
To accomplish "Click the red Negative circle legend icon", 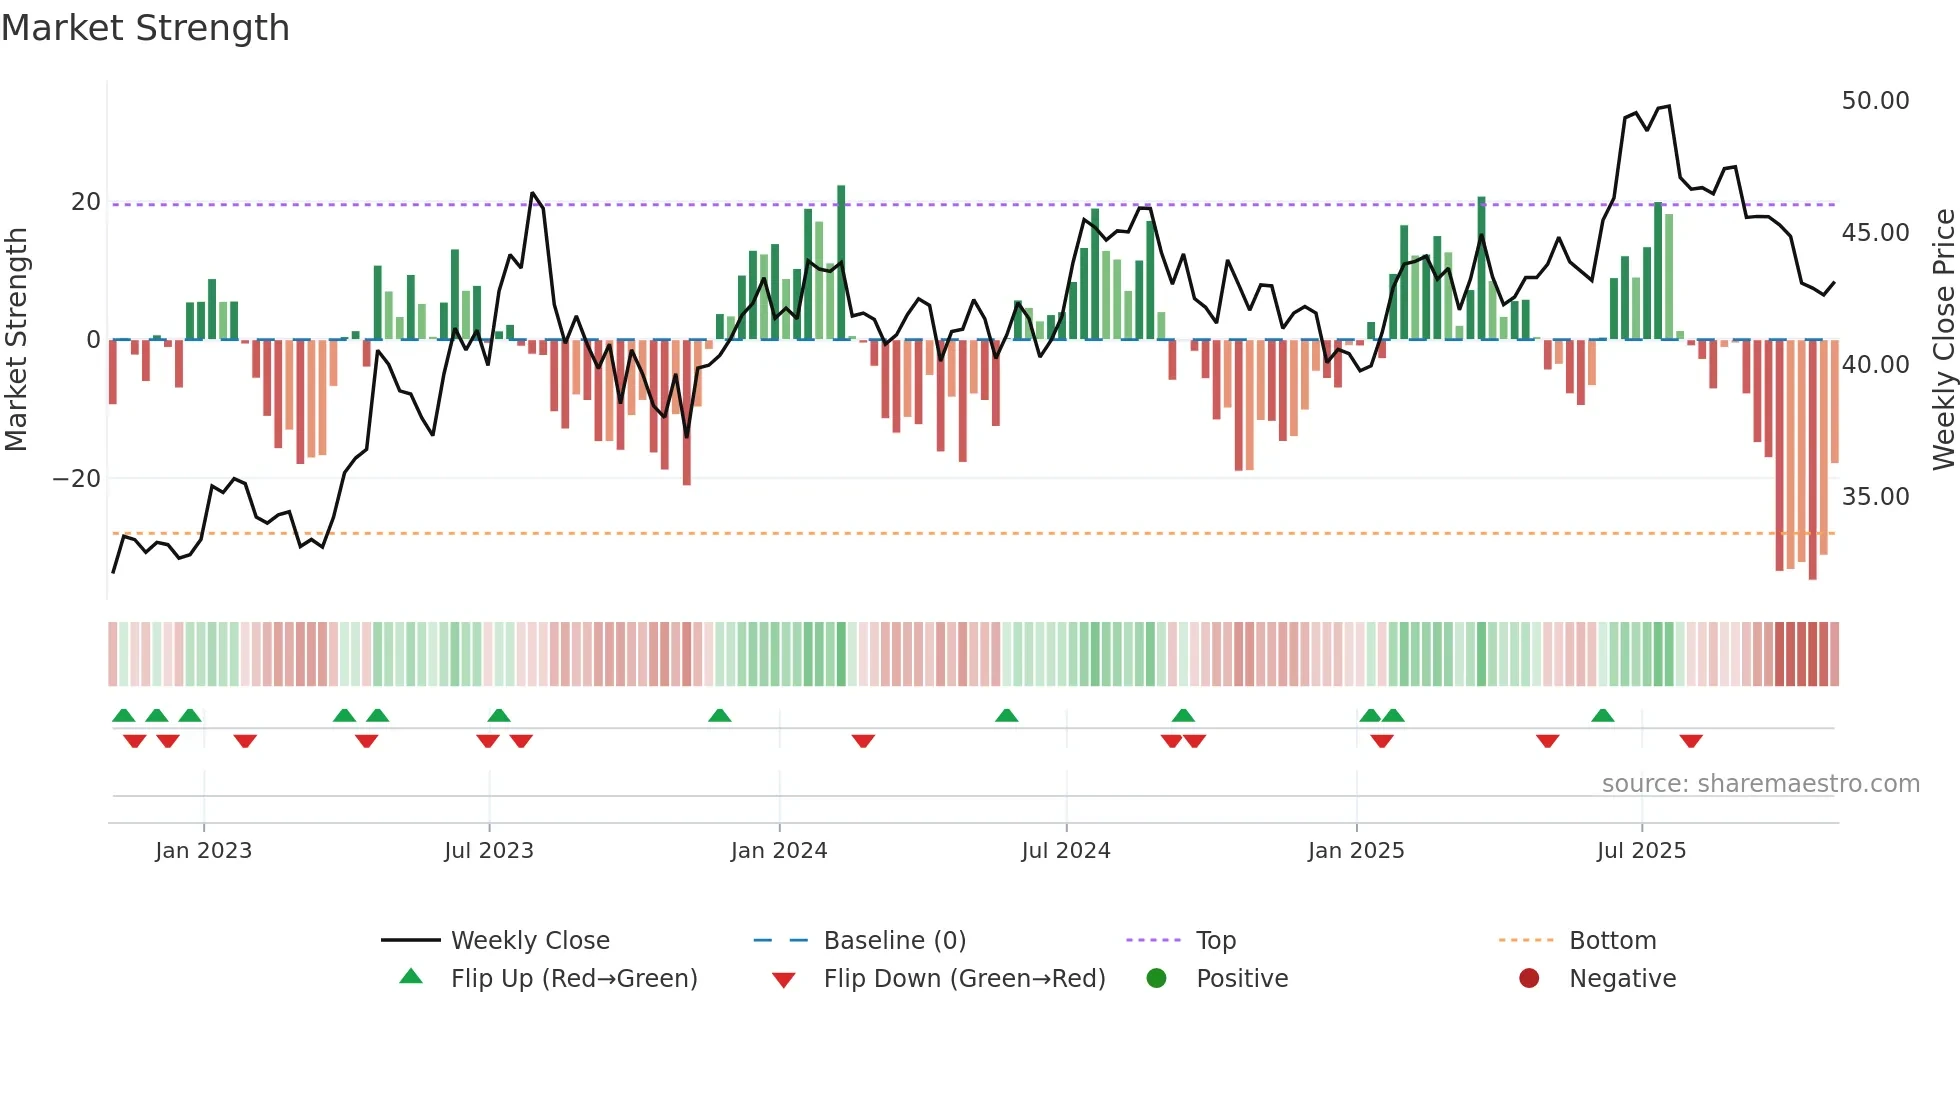I will point(1529,978).
